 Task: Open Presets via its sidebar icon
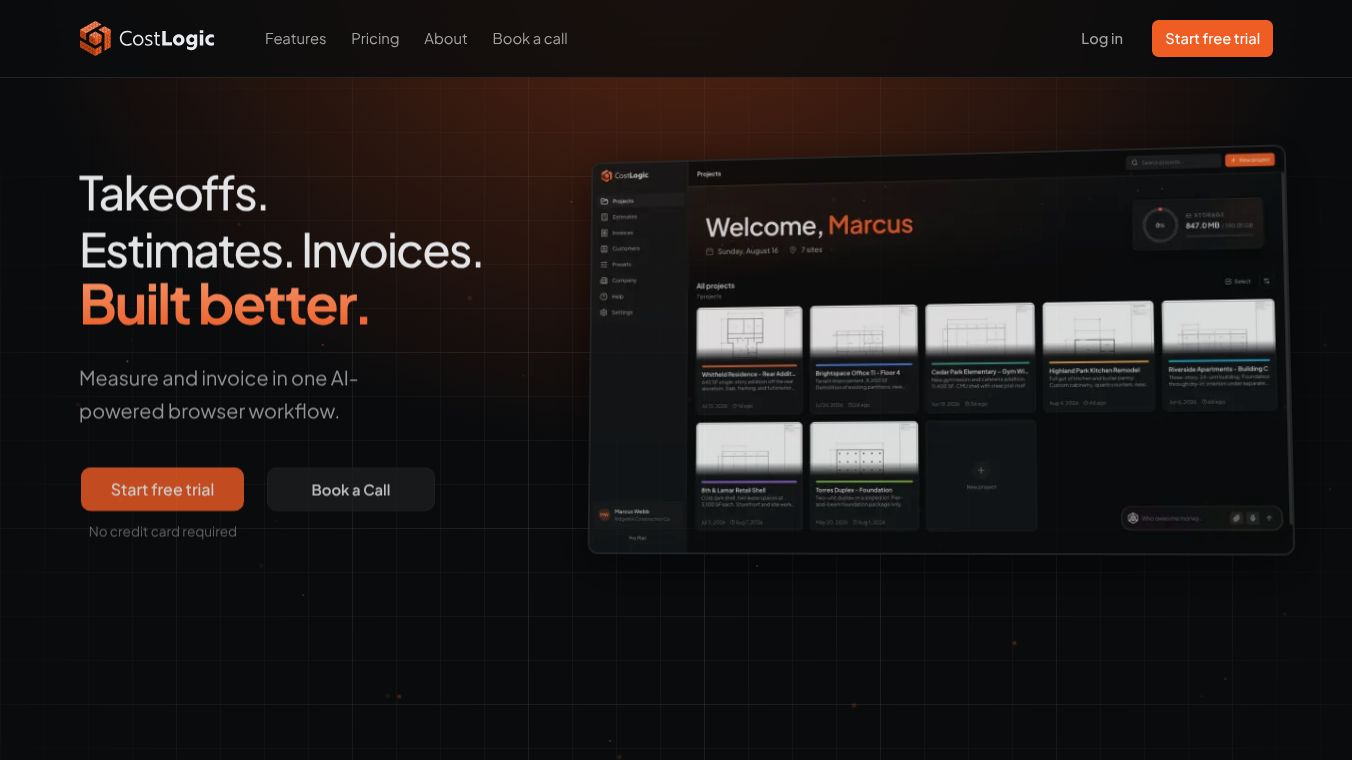click(x=604, y=265)
